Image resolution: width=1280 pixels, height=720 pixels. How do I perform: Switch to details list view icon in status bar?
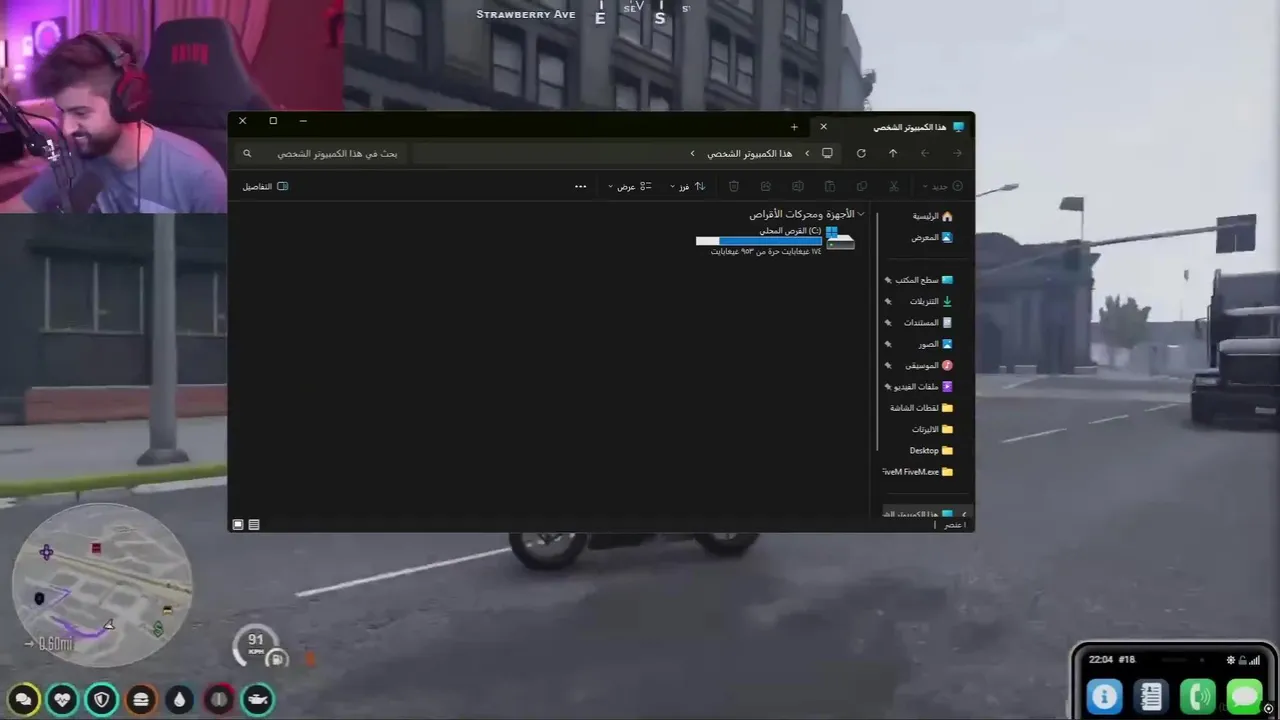(x=254, y=524)
